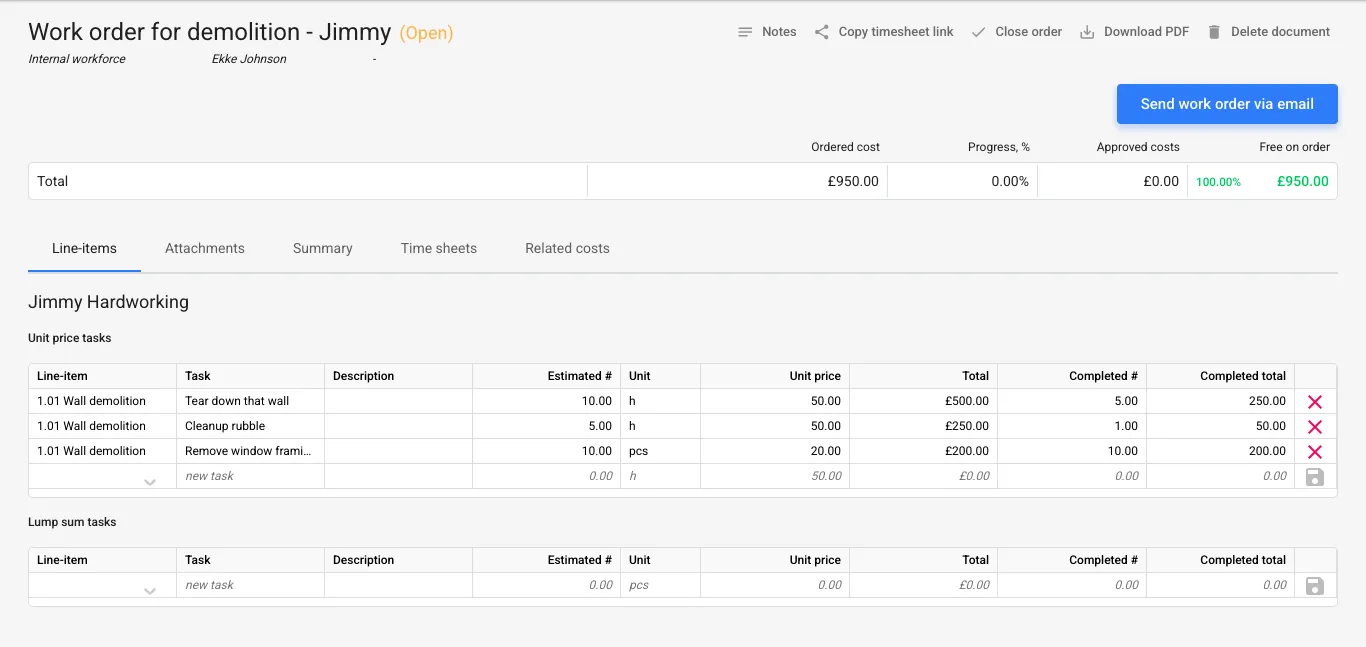The width and height of the screenshot is (1366, 647).
Task: Click unit price 20.00 cell
Action: click(774, 451)
